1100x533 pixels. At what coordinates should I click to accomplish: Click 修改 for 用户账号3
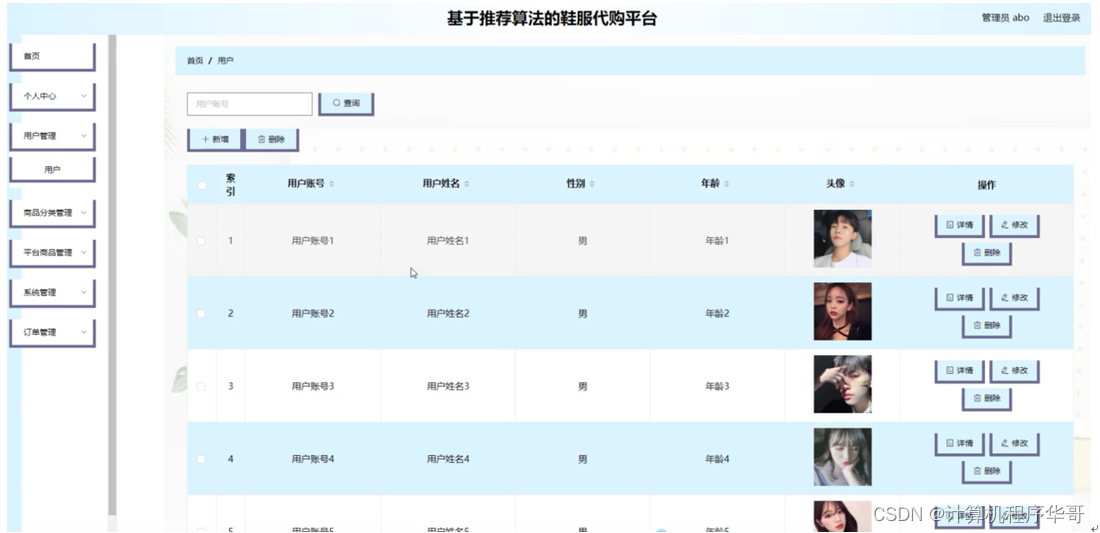click(x=1014, y=371)
